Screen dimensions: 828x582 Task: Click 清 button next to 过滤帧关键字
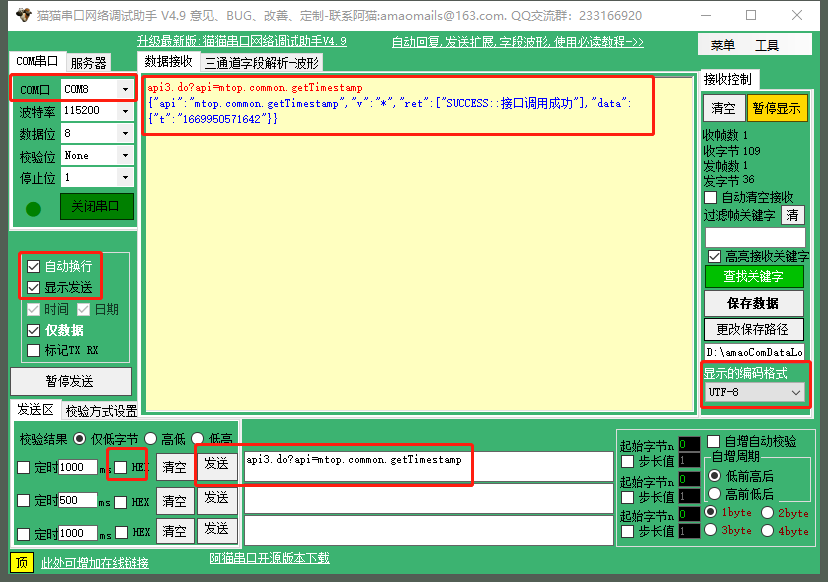[793, 215]
